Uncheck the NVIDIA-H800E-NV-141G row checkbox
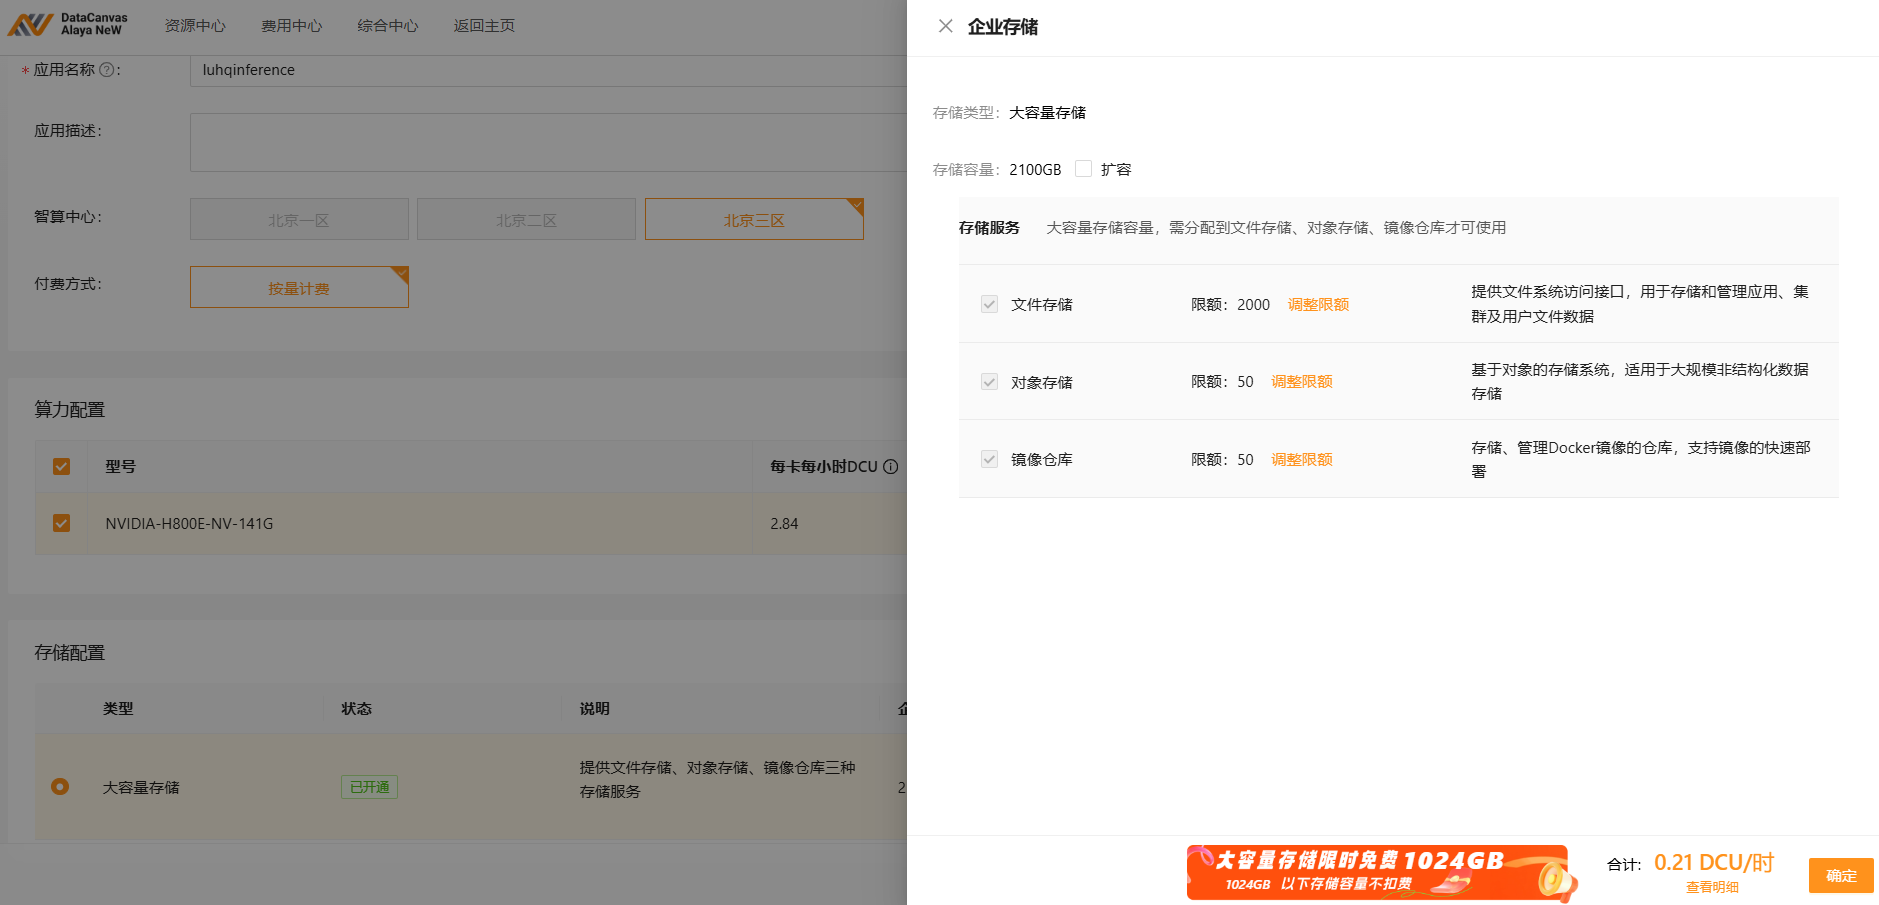 61,523
